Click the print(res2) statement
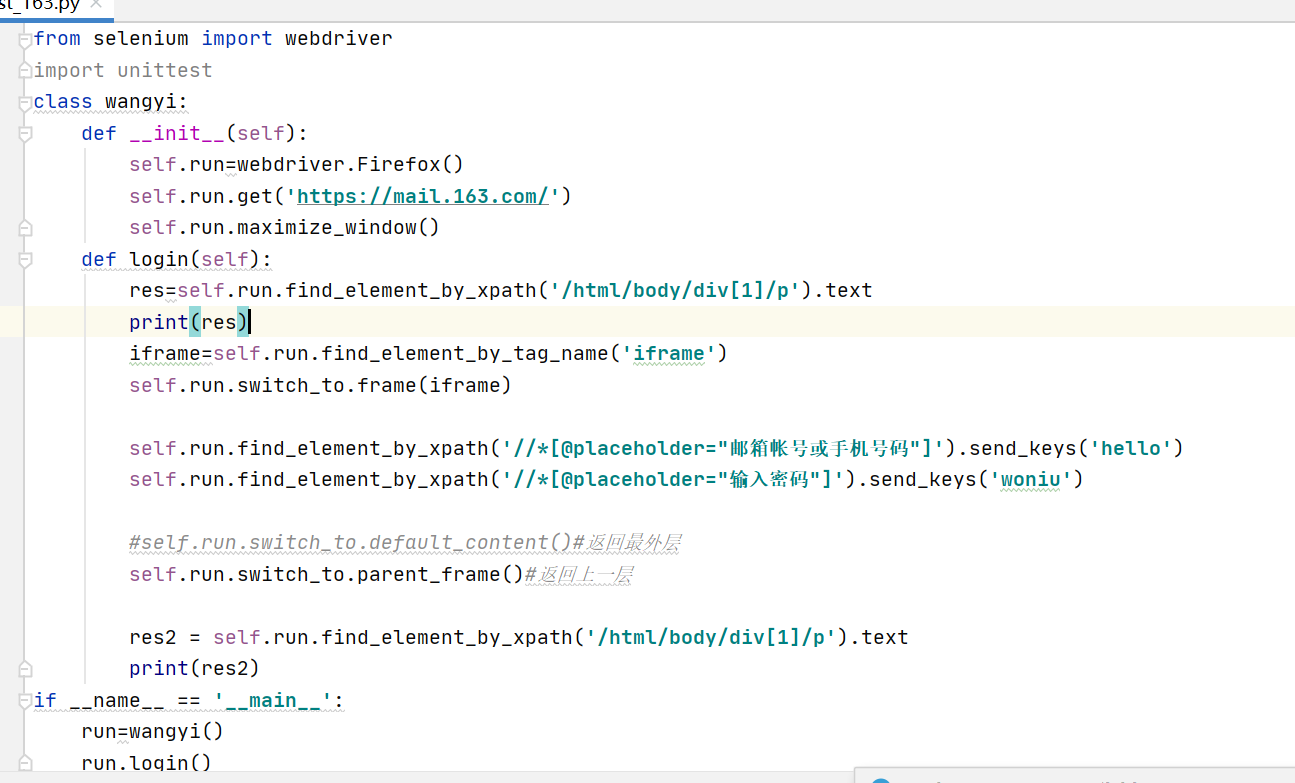This screenshot has height=783, width=1295. tap(195, 668)
